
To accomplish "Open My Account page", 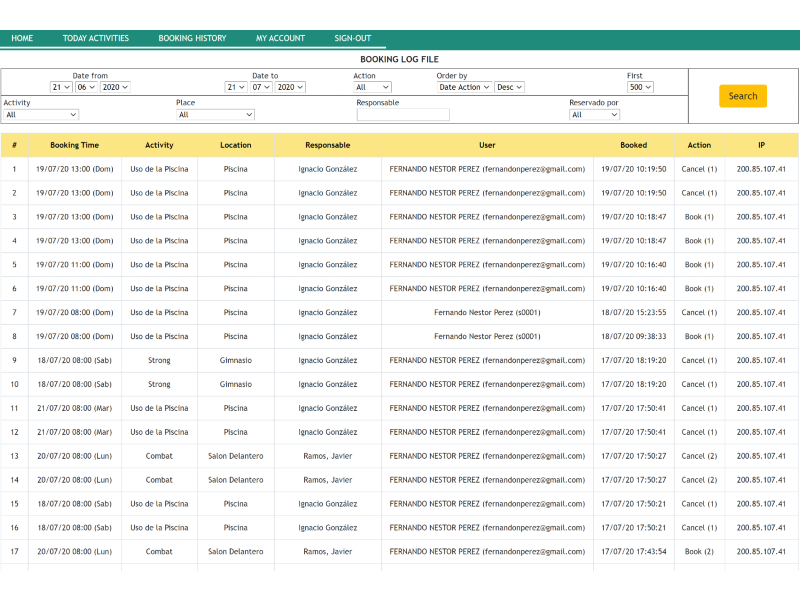I will (x=280, y=39).
